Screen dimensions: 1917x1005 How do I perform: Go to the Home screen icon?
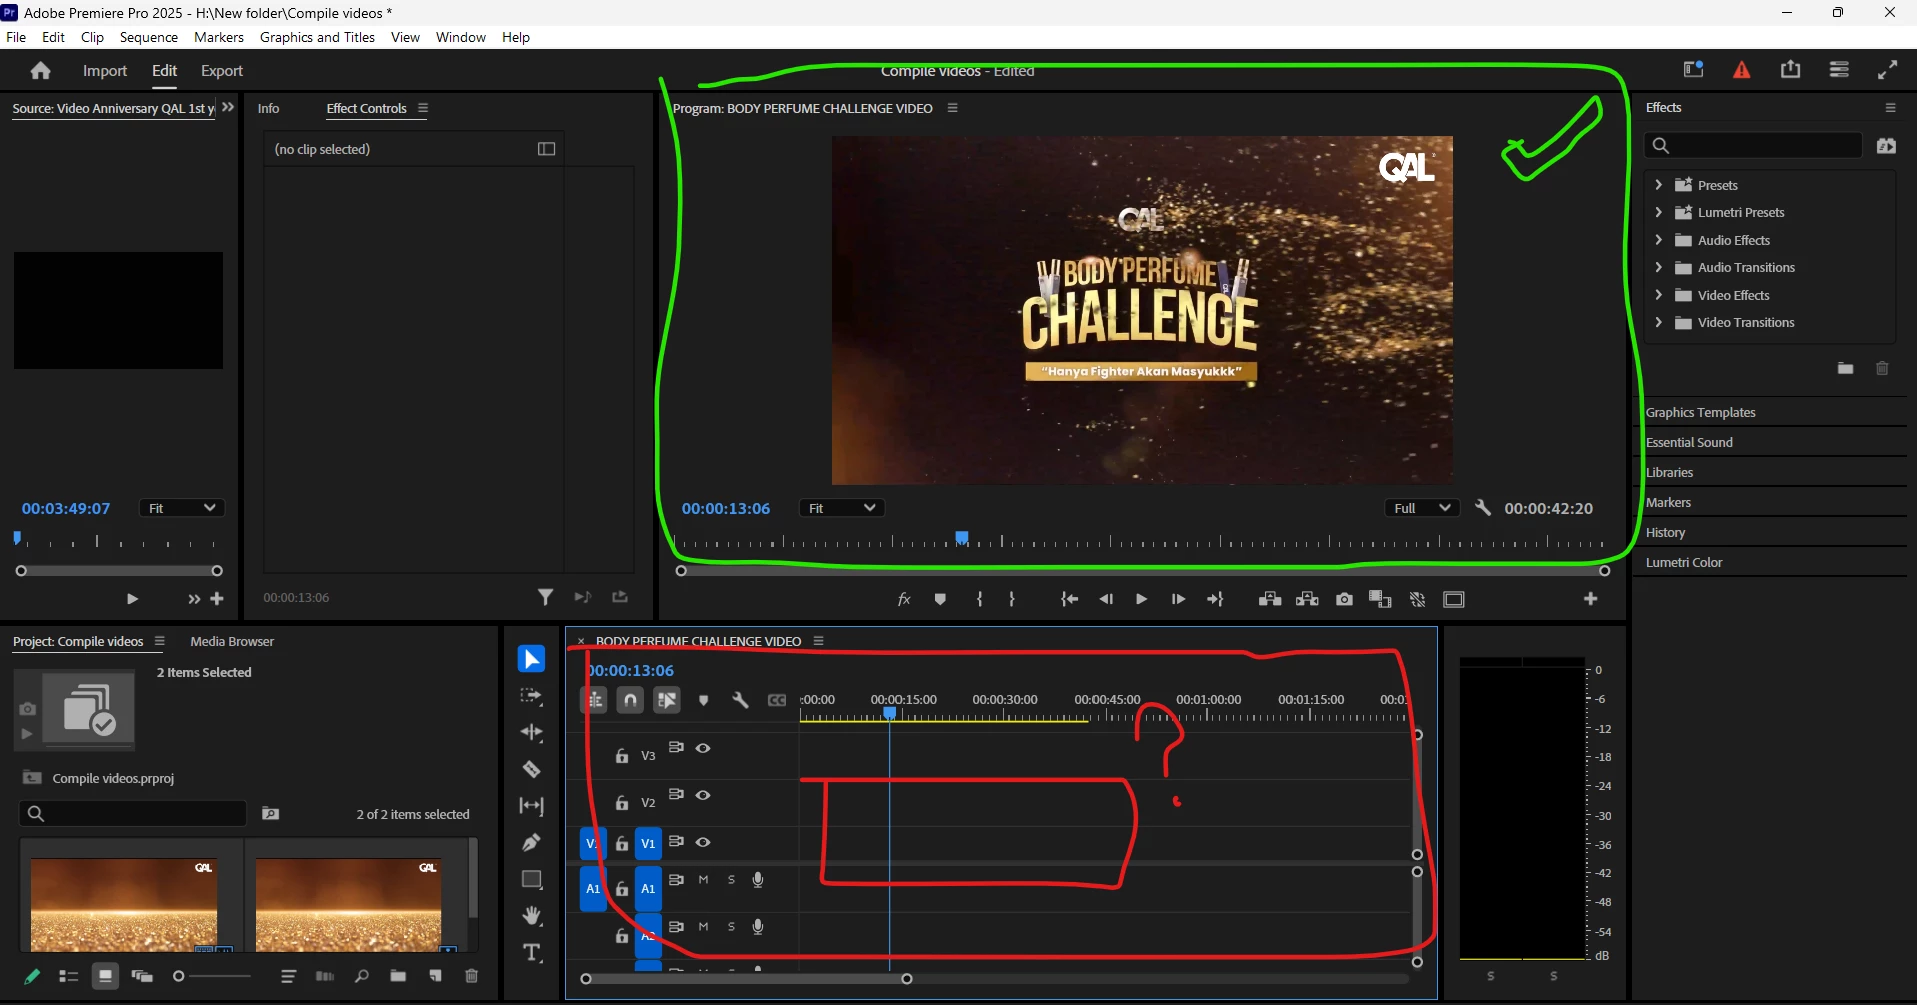point(40,71)
